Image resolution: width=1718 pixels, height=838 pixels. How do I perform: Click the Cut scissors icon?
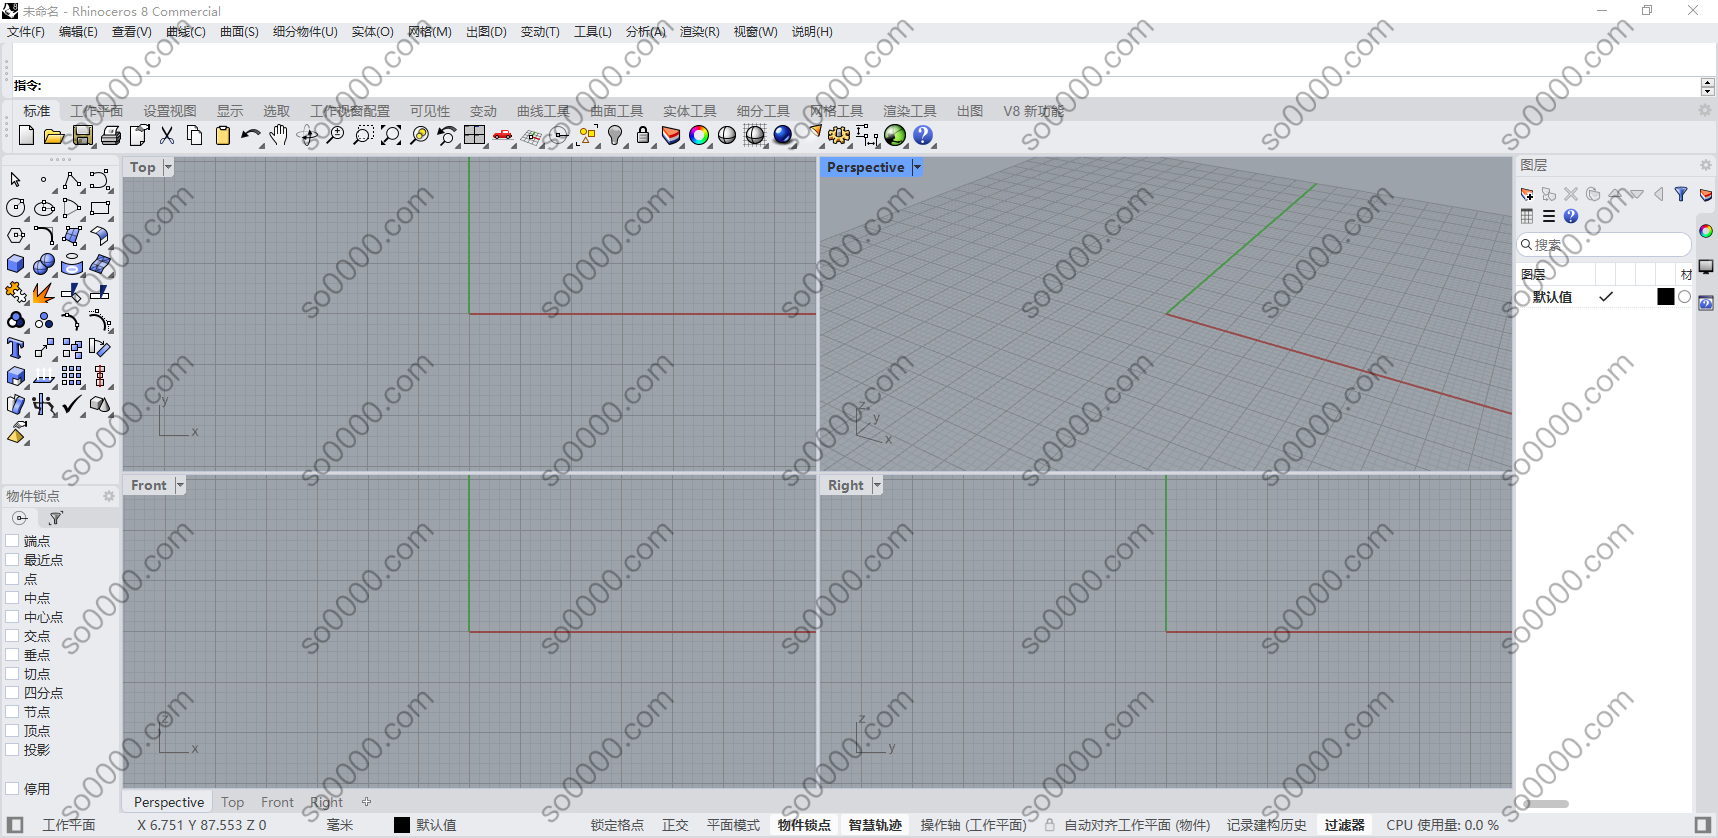point(167,135)
